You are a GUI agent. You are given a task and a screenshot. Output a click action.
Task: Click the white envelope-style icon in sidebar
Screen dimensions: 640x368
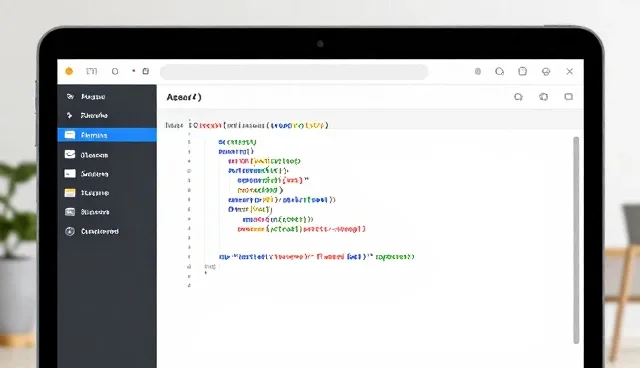click(70, 154)
